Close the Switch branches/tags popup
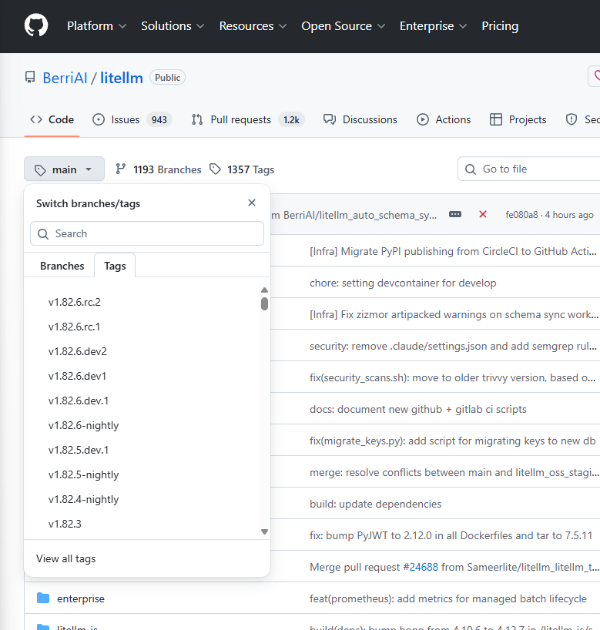This screenshot has width=600, height=630. pyautogui.click(x=252, y=203)
